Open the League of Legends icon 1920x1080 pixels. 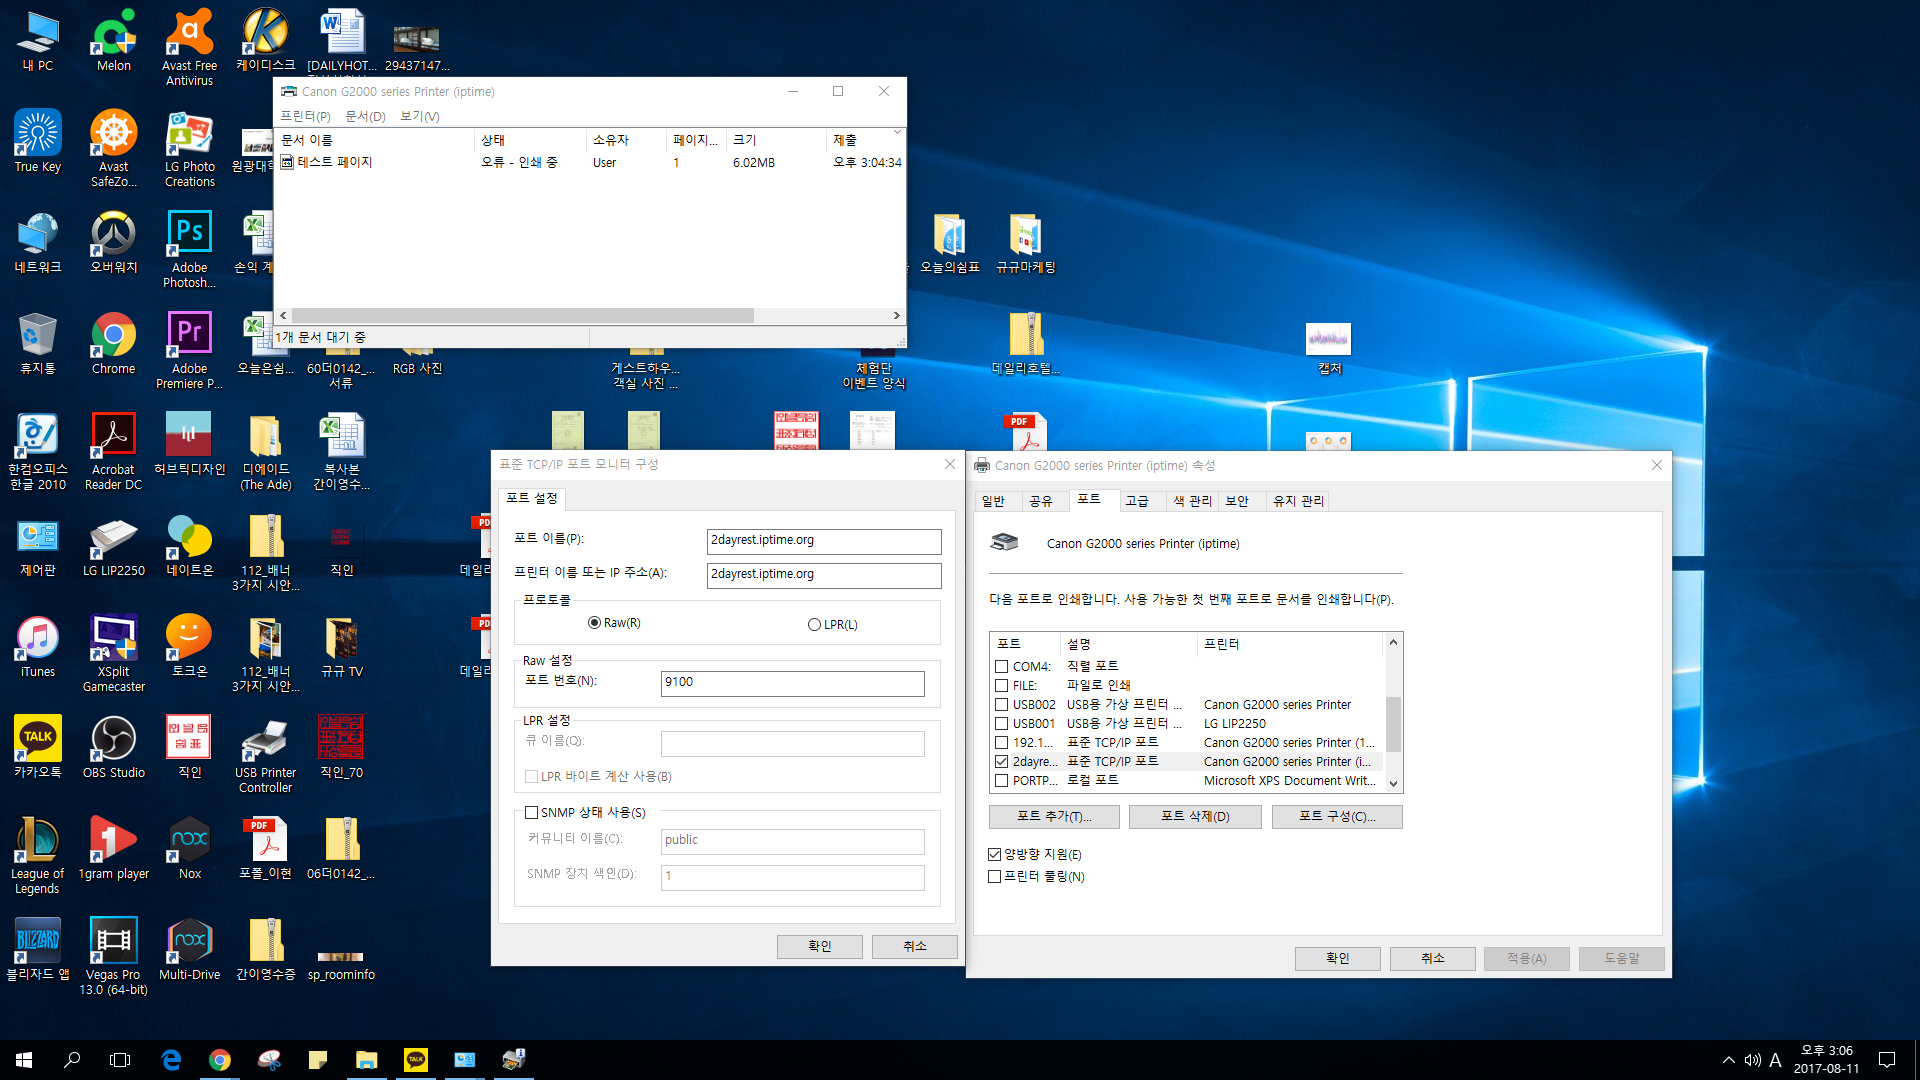coord(38,855)
